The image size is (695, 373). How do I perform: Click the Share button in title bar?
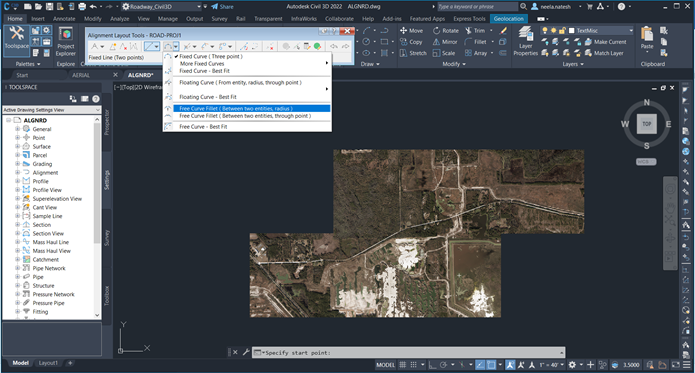coord(223,6)
